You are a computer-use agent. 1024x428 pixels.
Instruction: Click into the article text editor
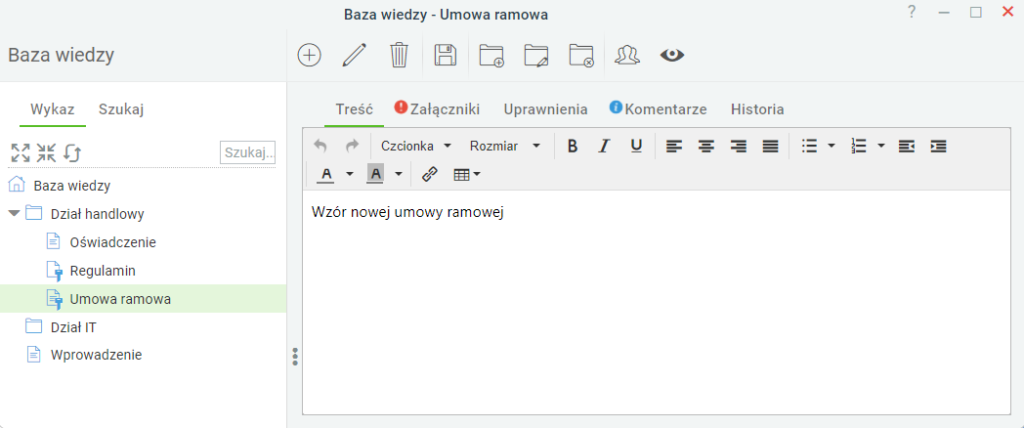[x=656, y=302]
